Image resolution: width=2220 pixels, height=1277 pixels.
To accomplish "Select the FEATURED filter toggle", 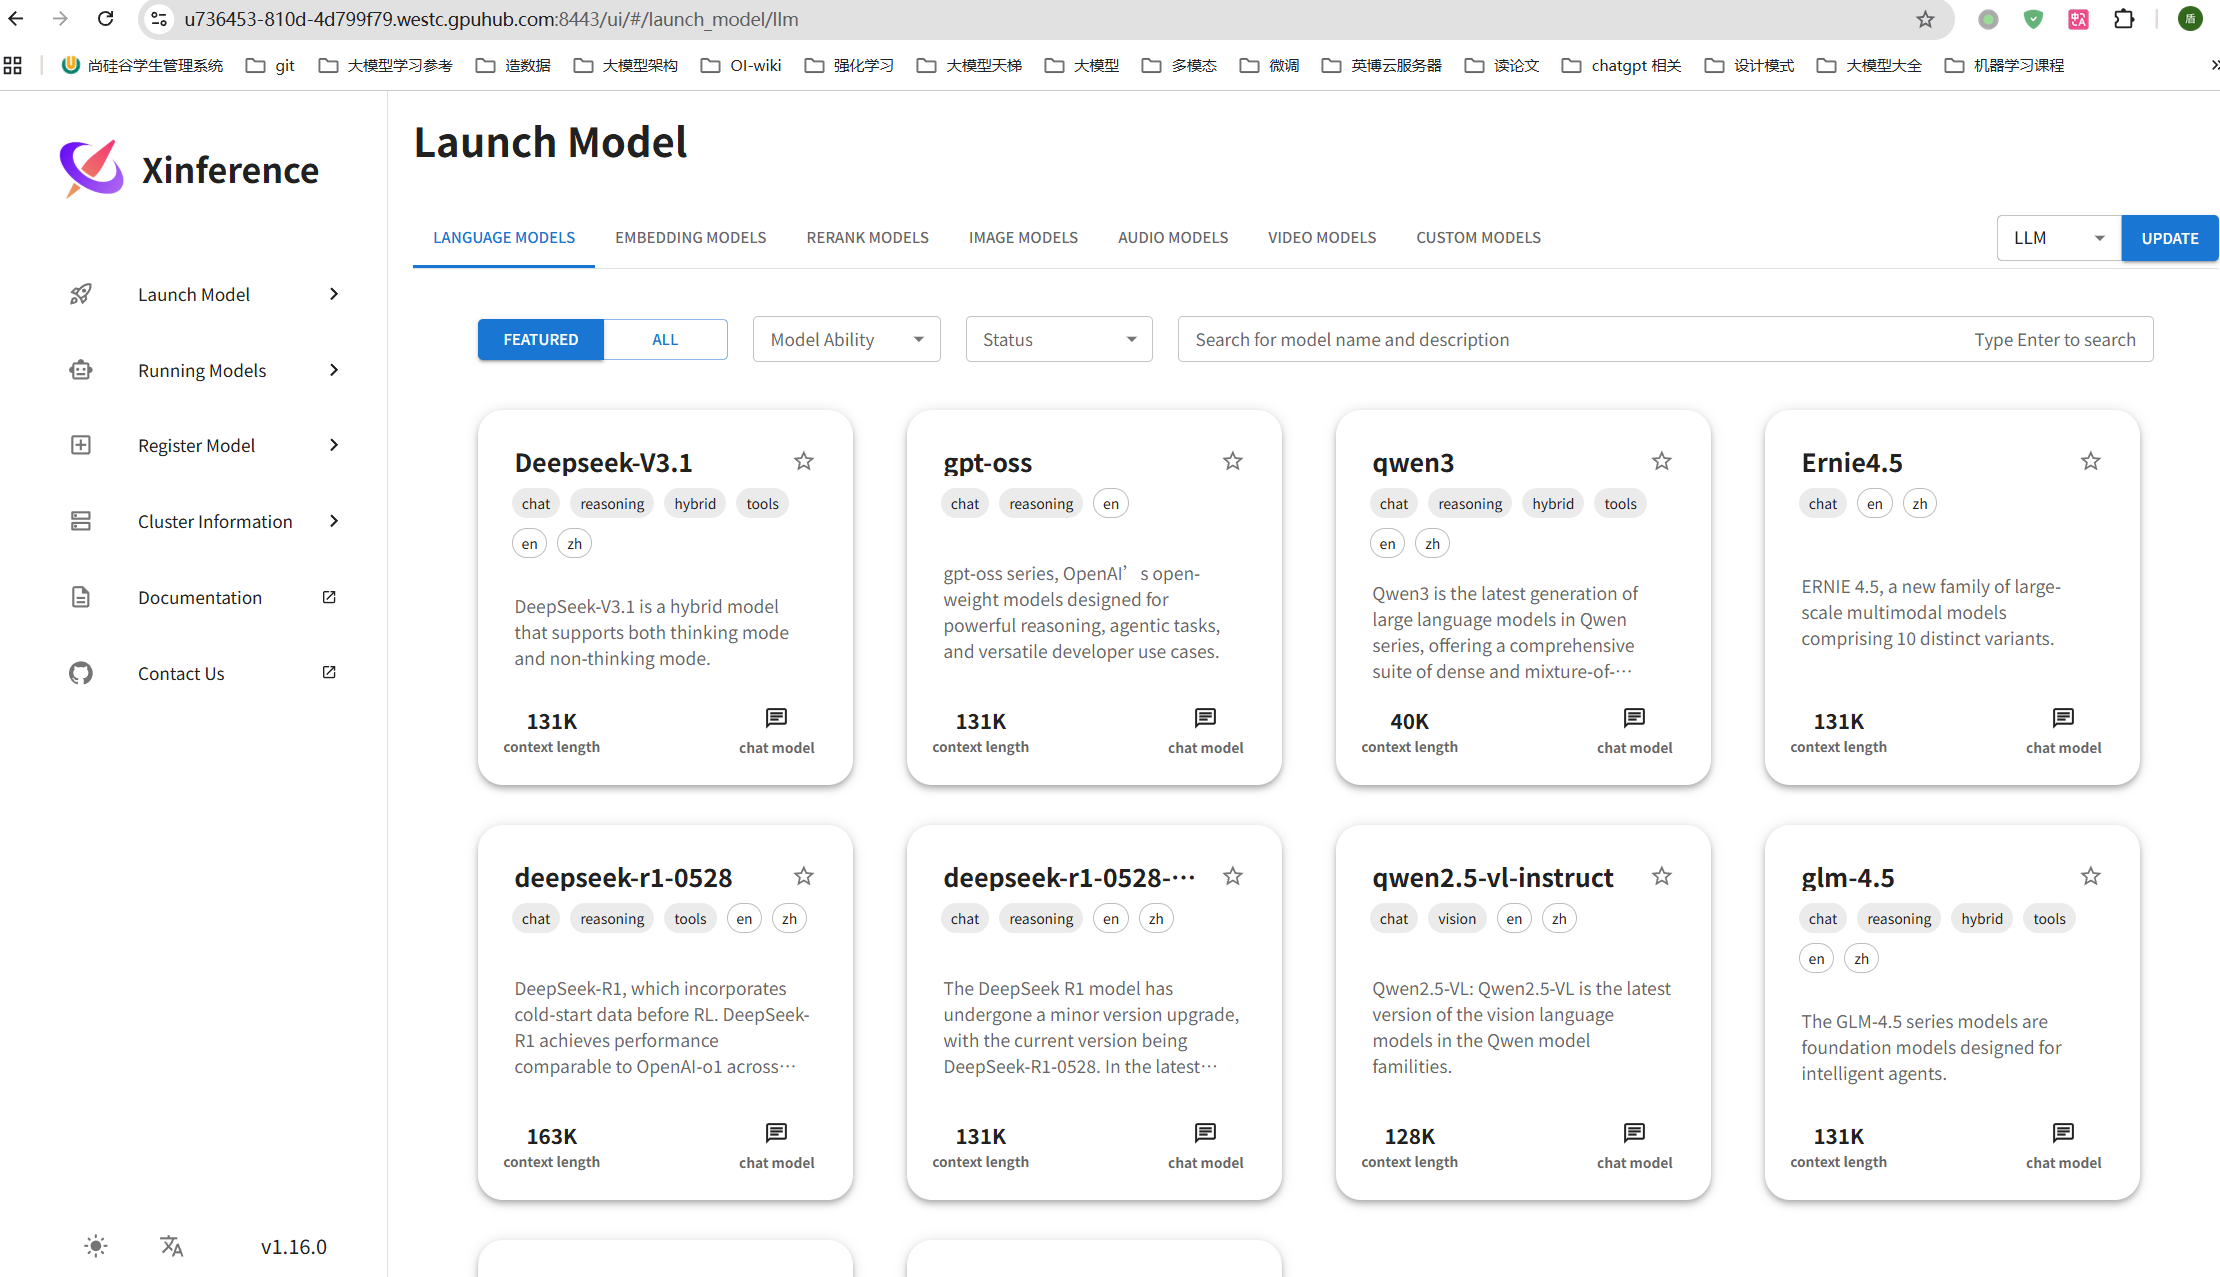I will [x=540, y=339].
